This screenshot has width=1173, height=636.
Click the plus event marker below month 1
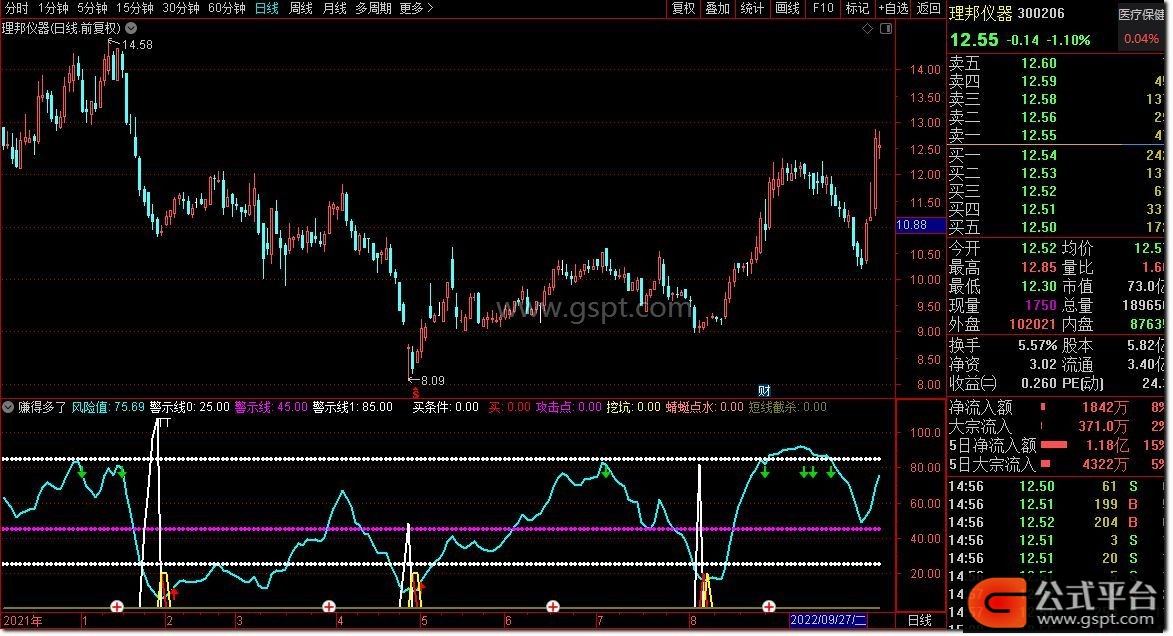tap(117, 606)
